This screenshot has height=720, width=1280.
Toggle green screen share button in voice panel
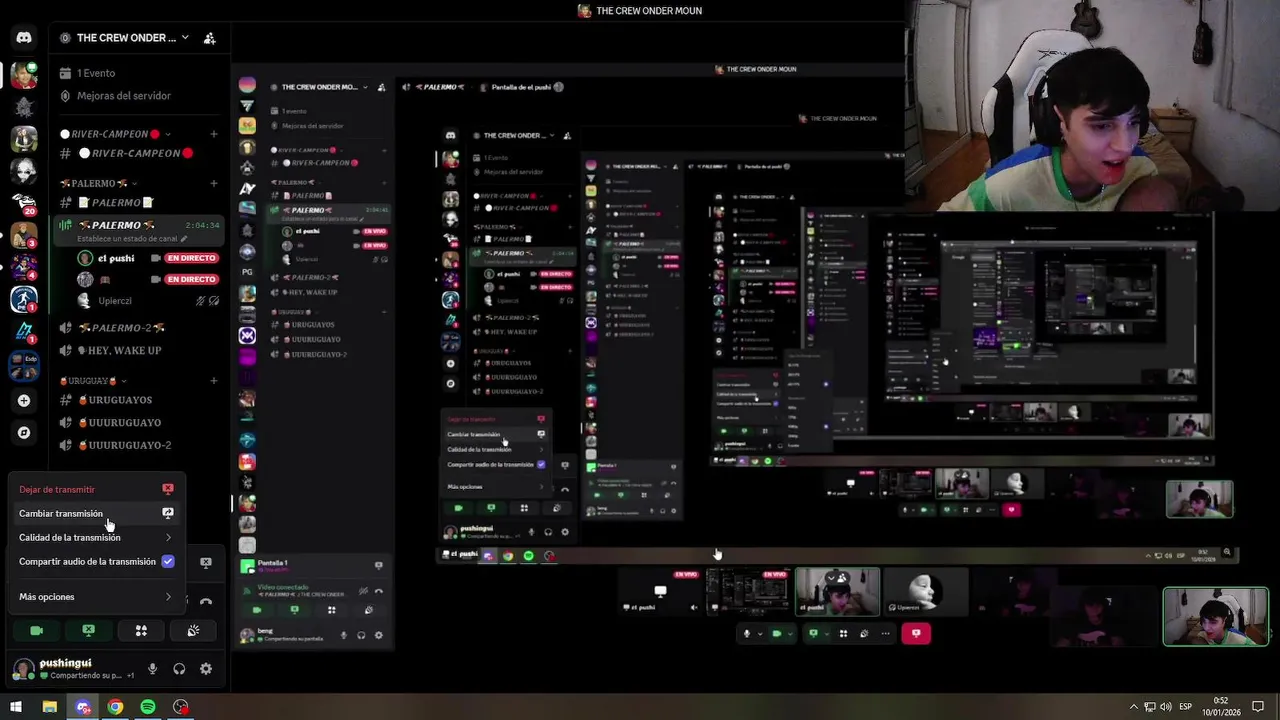89,630
